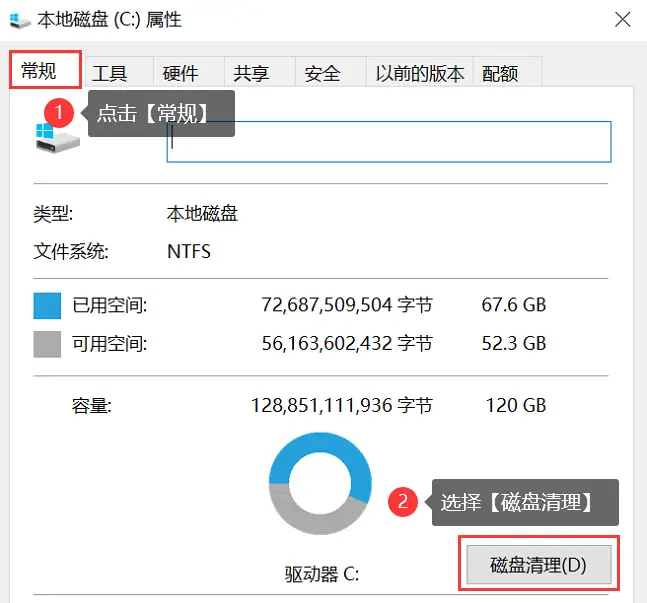Click the 容量 label
This screenshot has height=603, width=647.
tap(91, 406)
